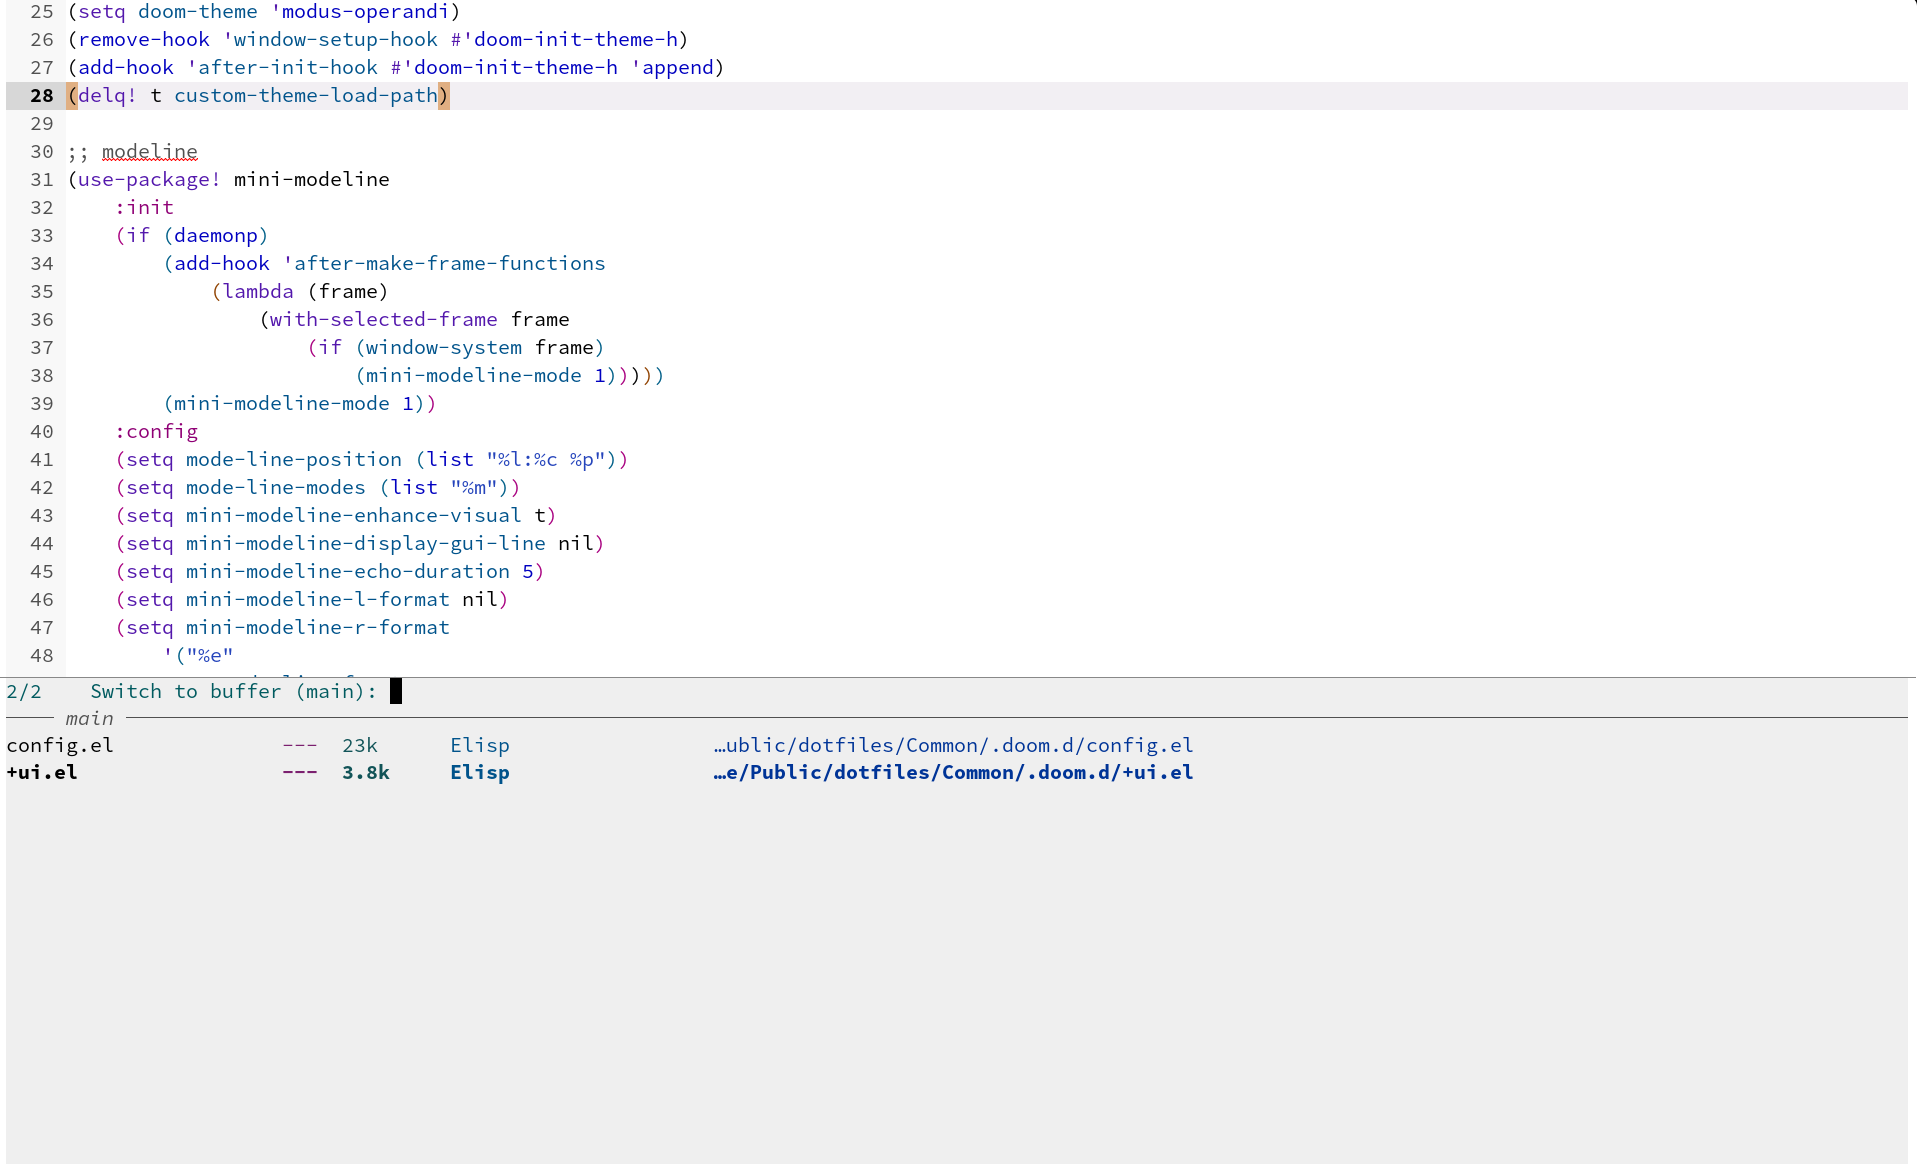Click the :config keyword on line 40
Viewport: 1917px width, 1164px height.
point(155,431)
